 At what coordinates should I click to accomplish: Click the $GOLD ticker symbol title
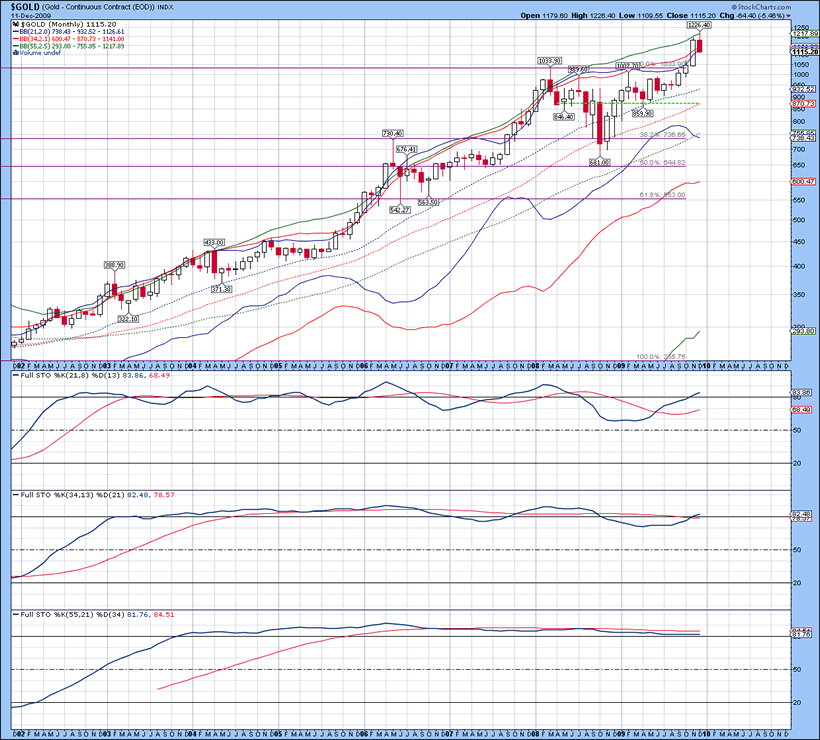click(27, 7)
